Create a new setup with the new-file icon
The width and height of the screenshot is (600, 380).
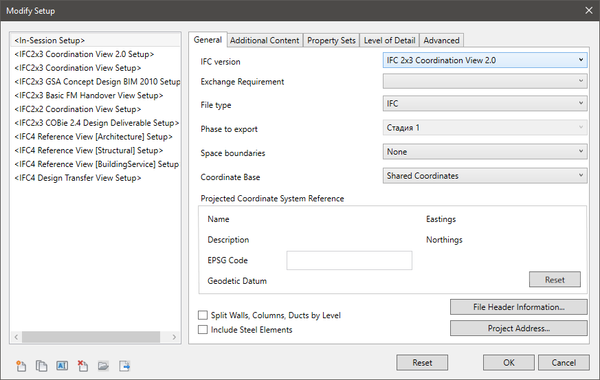pos(21,366)
